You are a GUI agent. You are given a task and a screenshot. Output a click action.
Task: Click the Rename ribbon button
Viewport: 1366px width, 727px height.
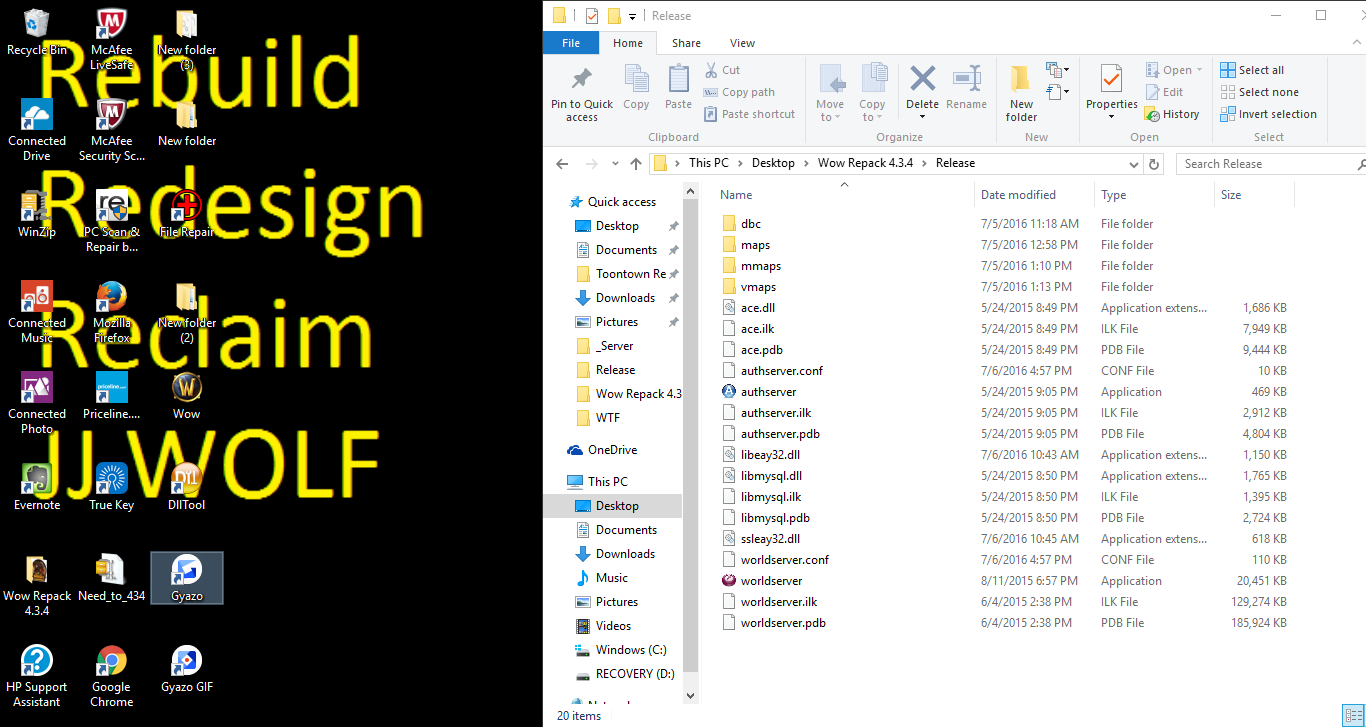coord(966,88)
